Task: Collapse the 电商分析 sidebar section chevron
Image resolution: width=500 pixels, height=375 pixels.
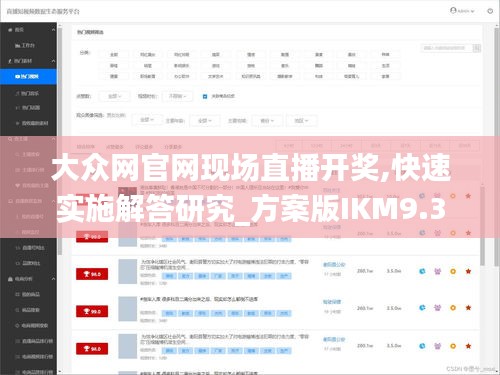Action: click(53, 279)
